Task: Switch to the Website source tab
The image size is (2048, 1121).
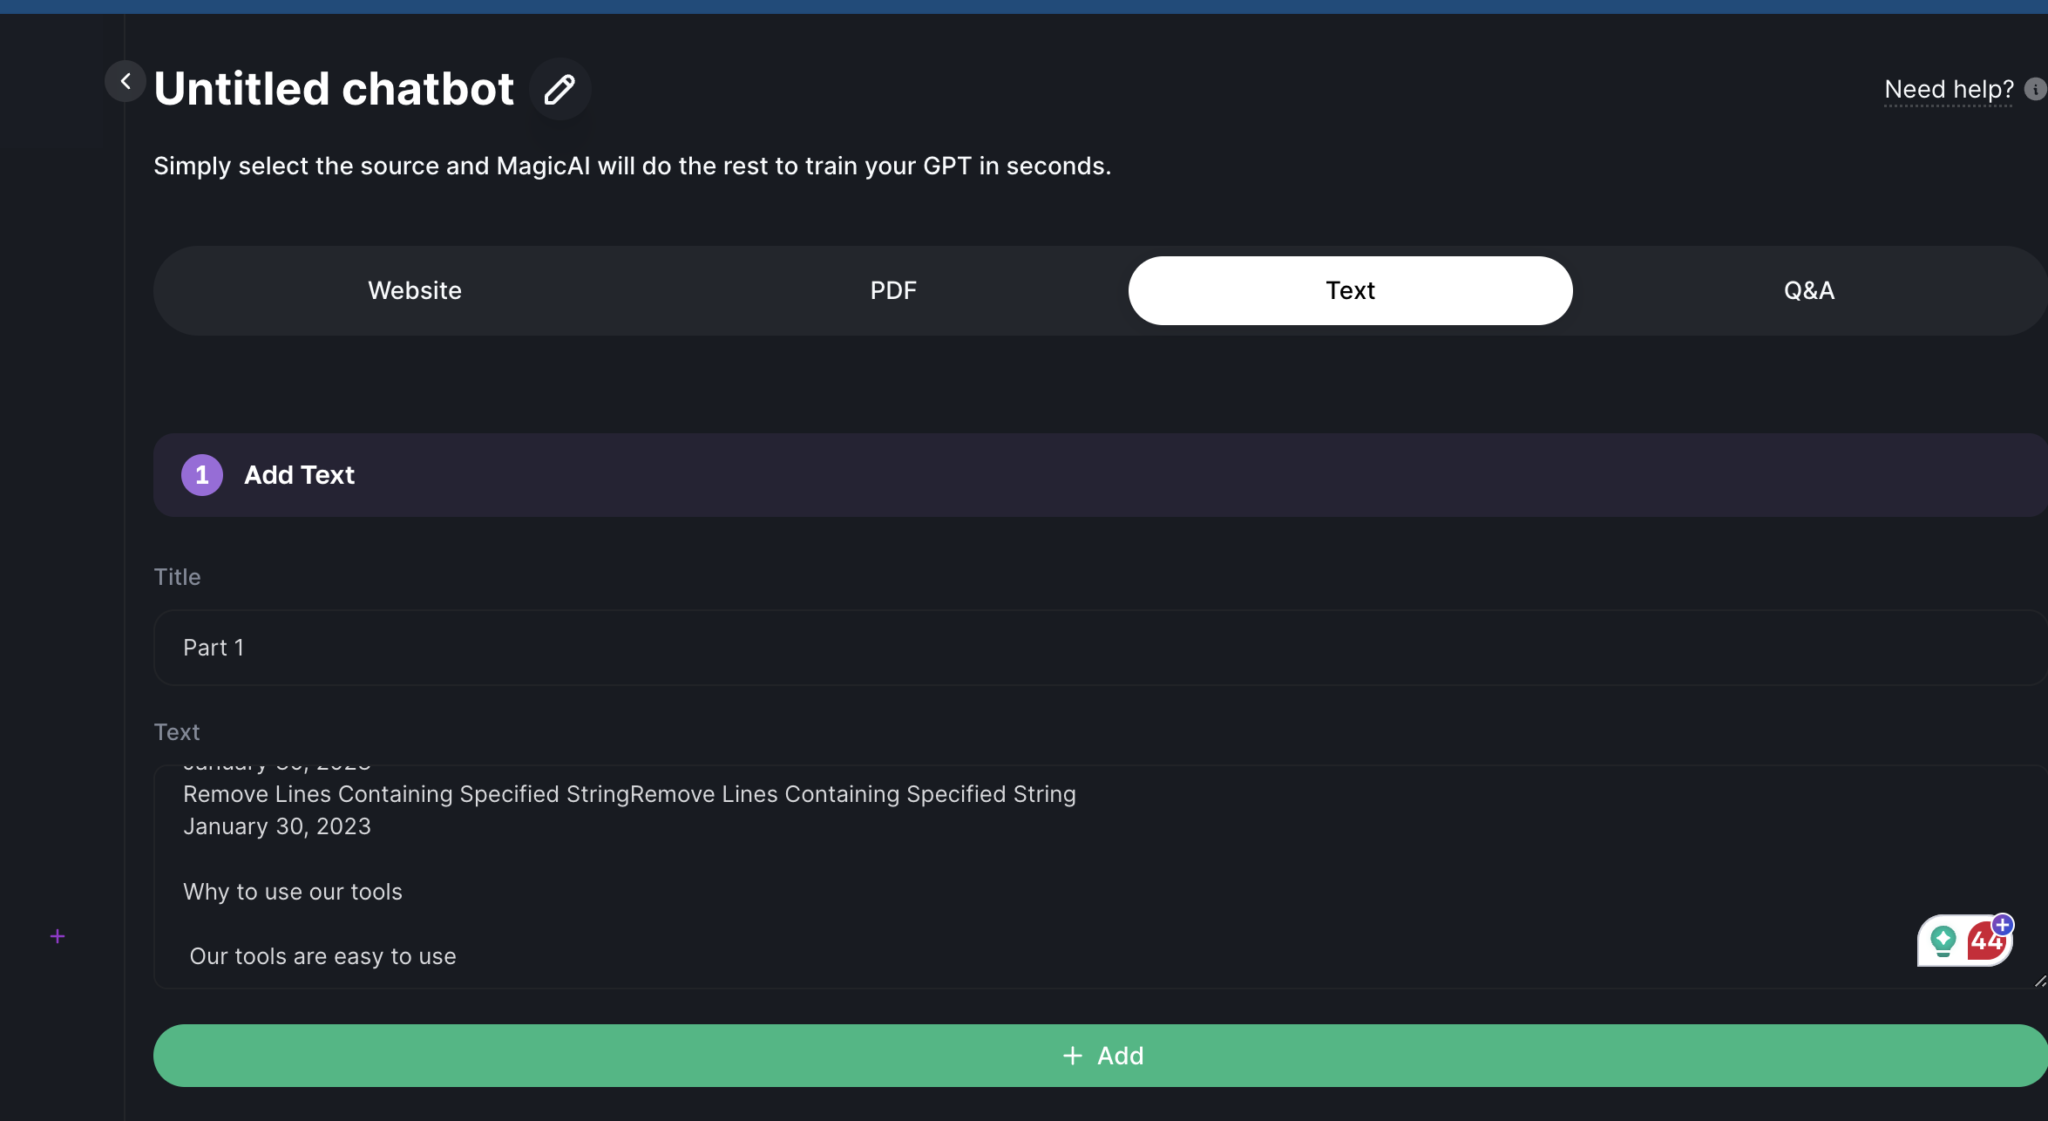Action: [x=415, y=291]
